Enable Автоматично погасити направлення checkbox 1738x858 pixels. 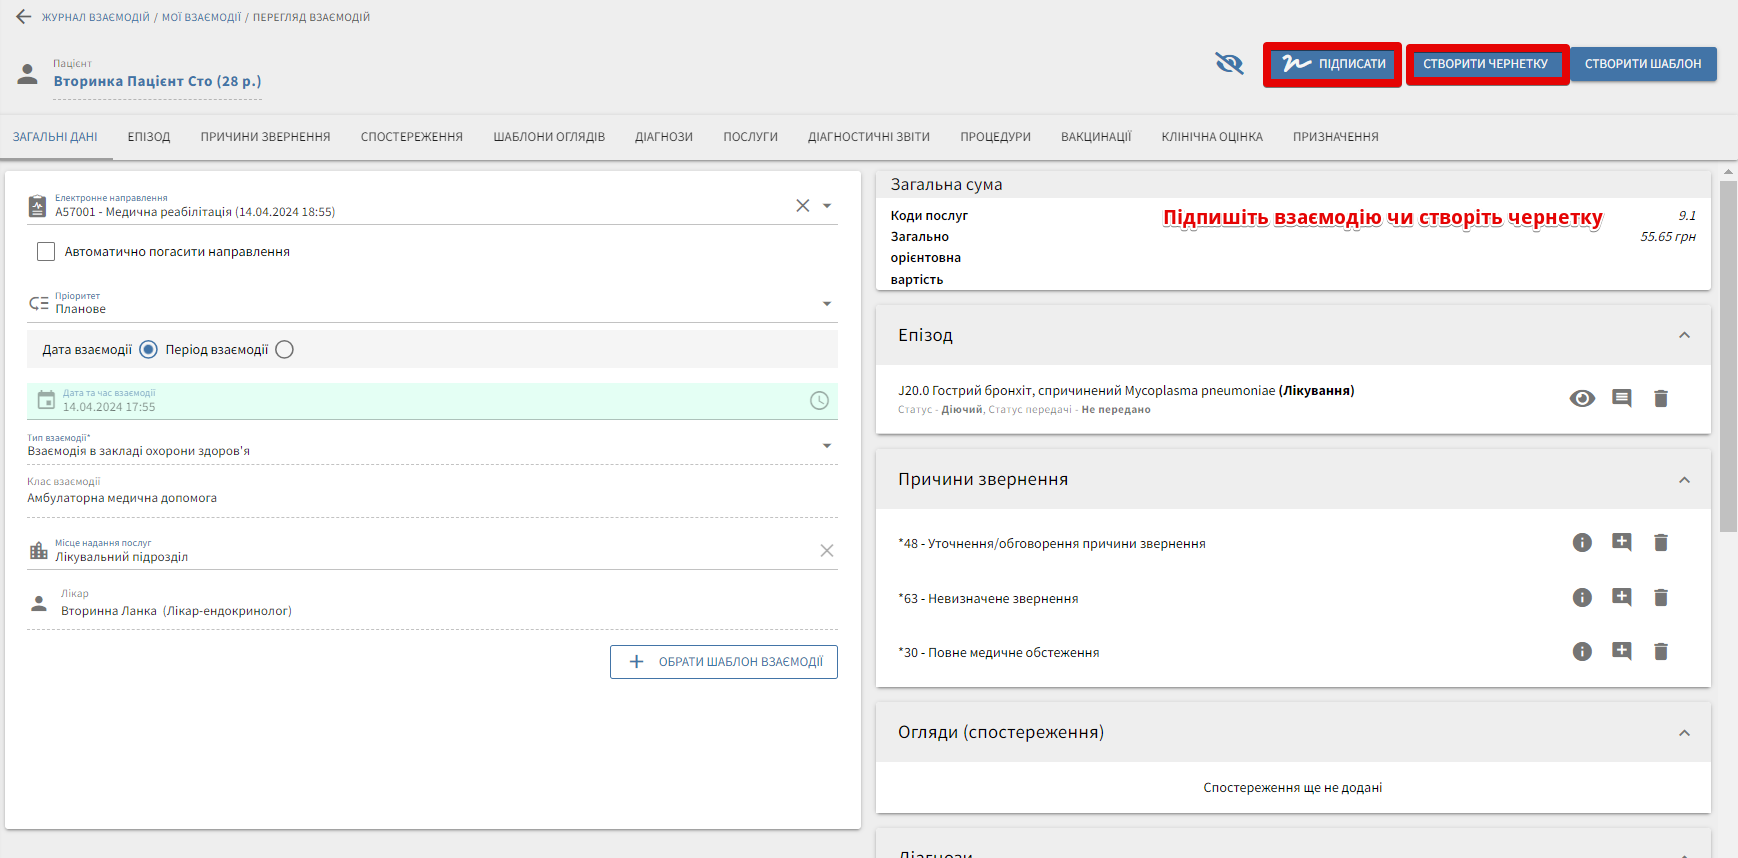46,252
